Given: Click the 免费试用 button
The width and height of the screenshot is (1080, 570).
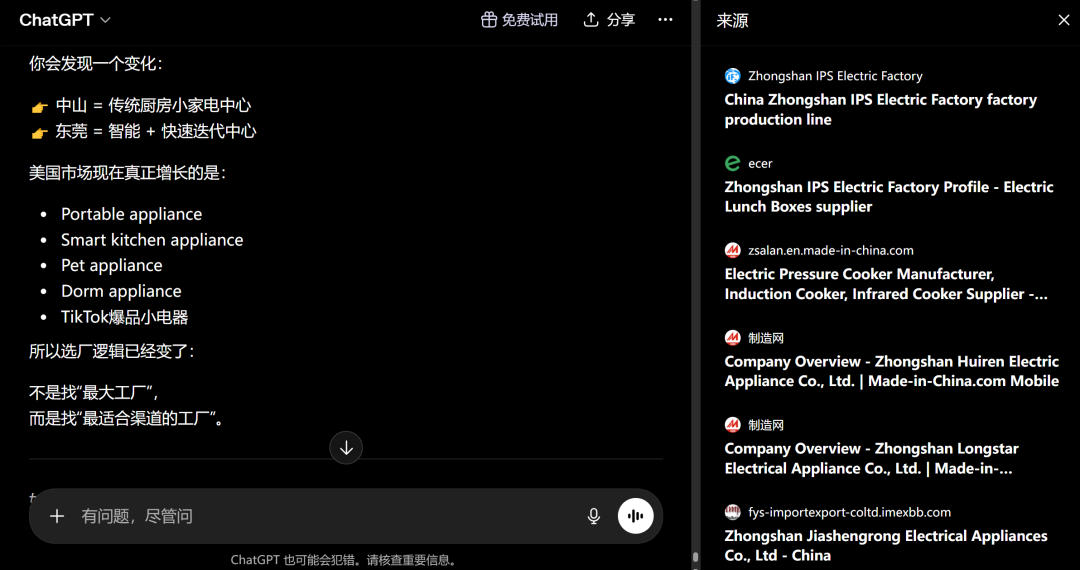Looking at the screenshot, I should point(519,20).
